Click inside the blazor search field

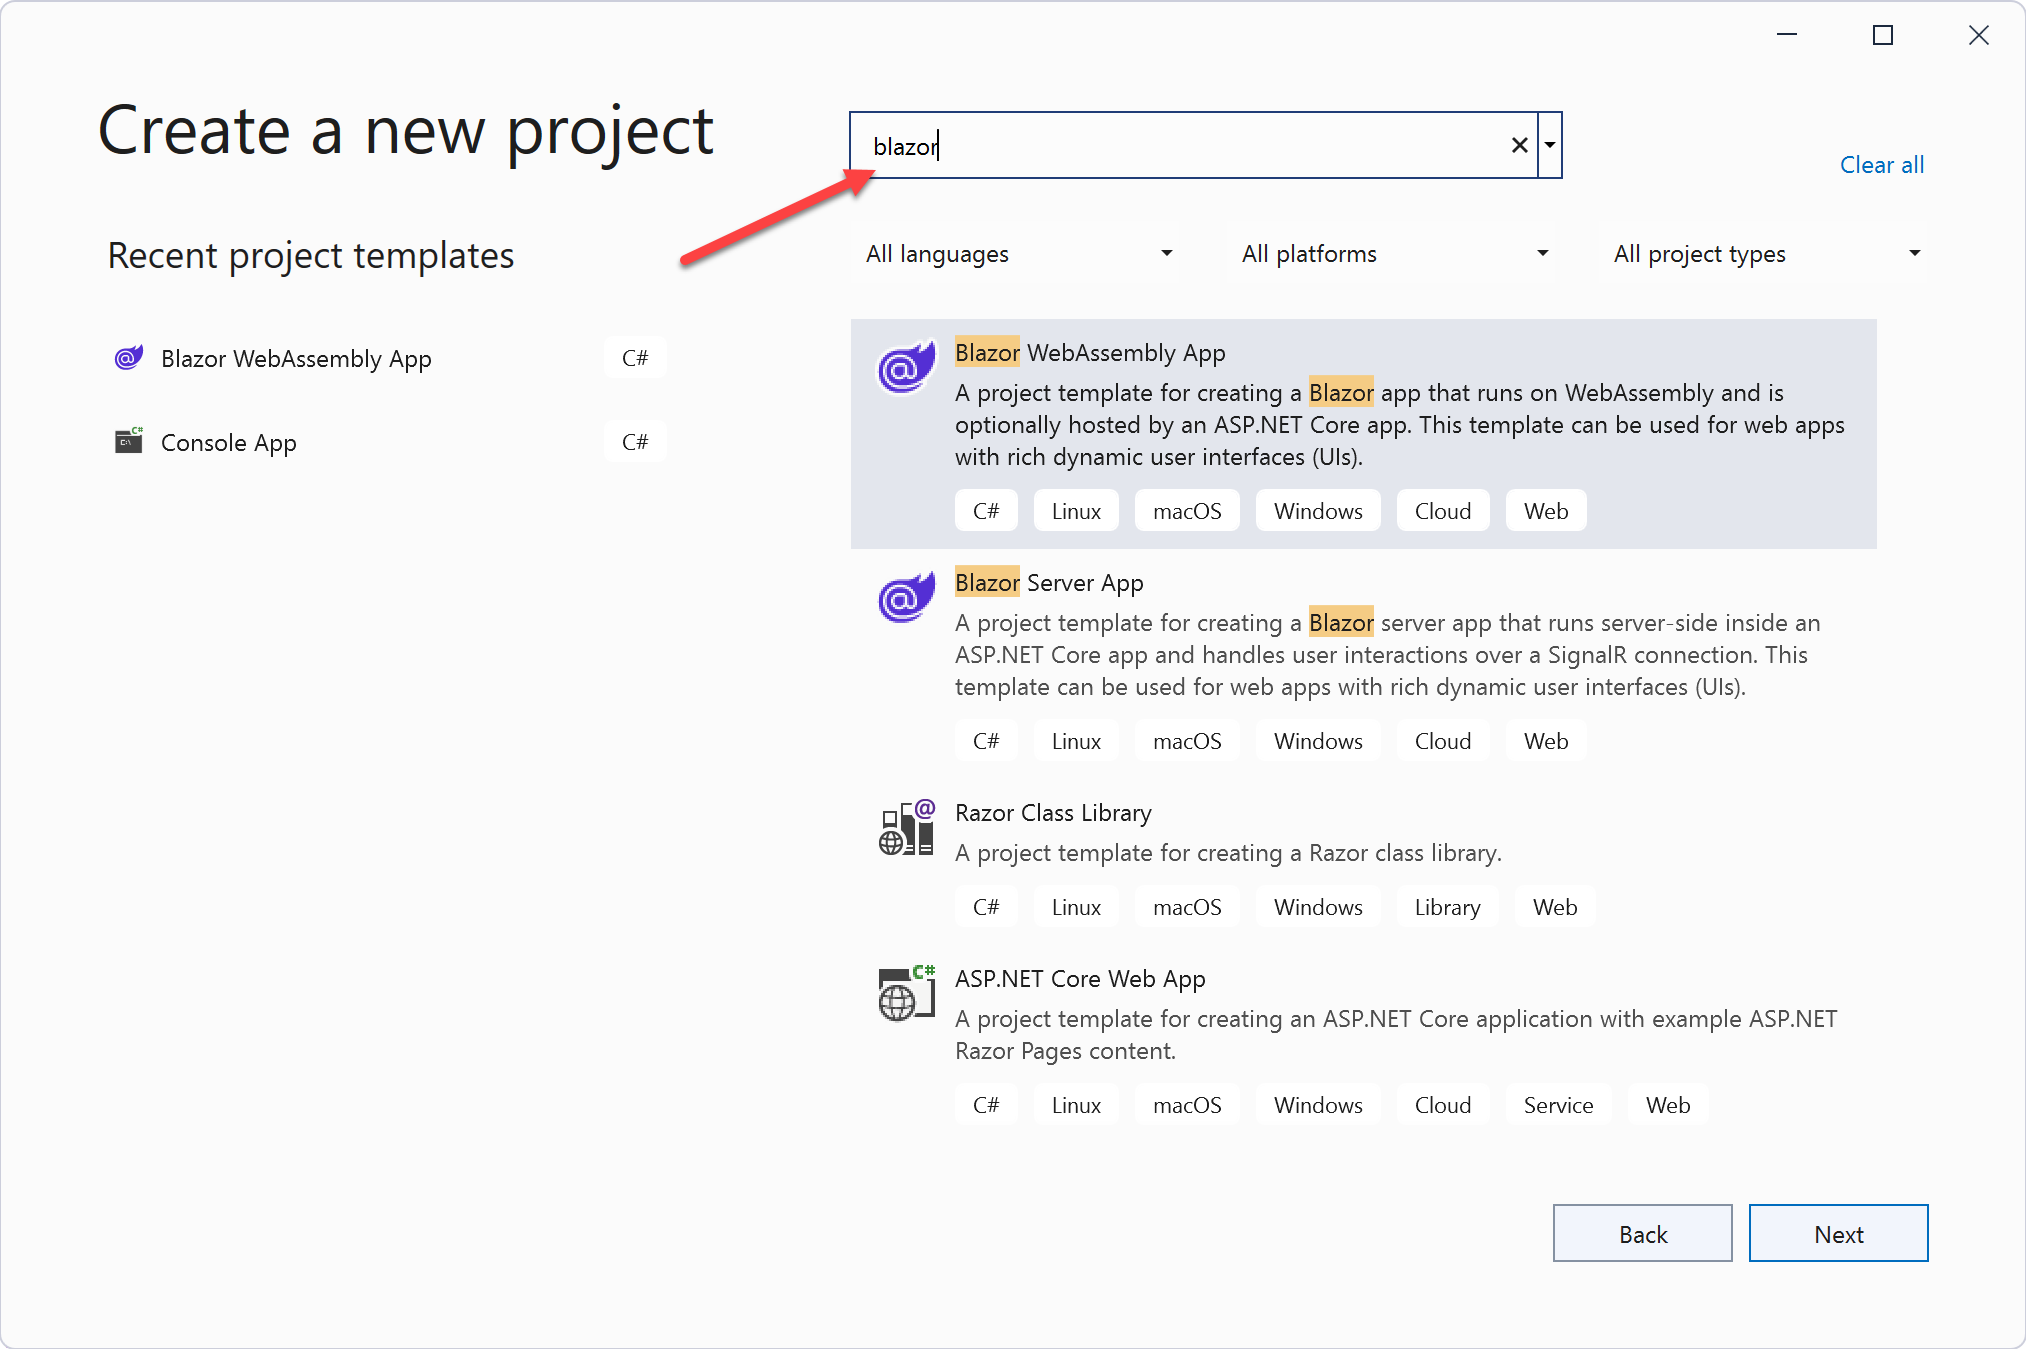pyautogui.click(x=1150, y=145)
